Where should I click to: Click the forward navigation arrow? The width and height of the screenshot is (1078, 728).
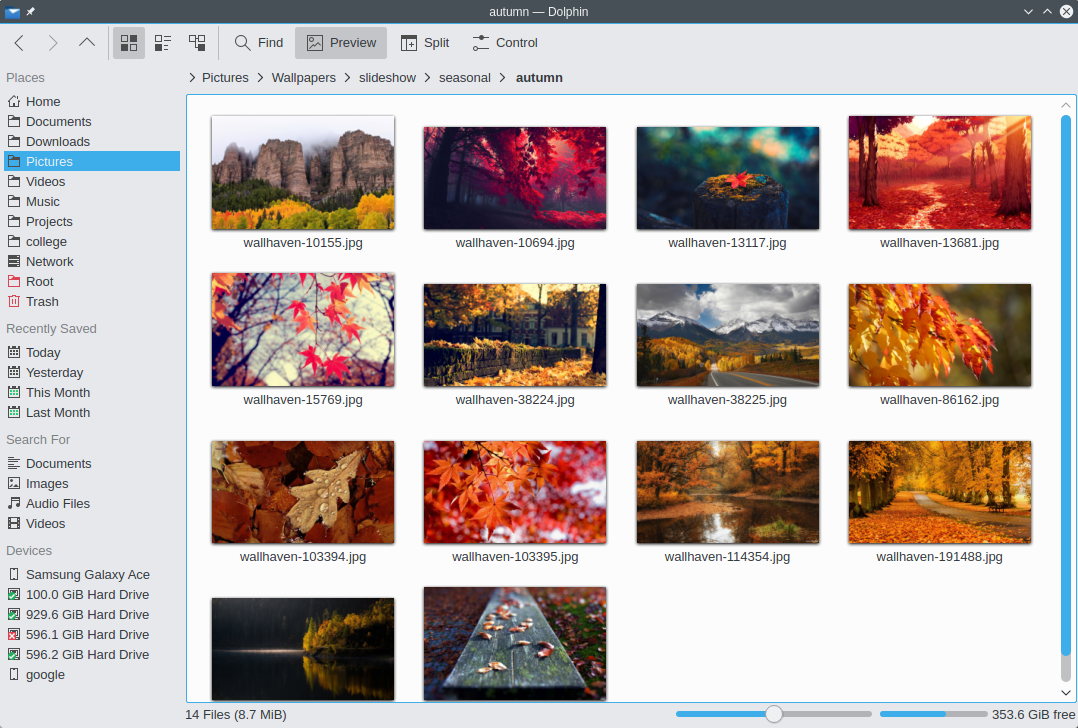(53, 43)
